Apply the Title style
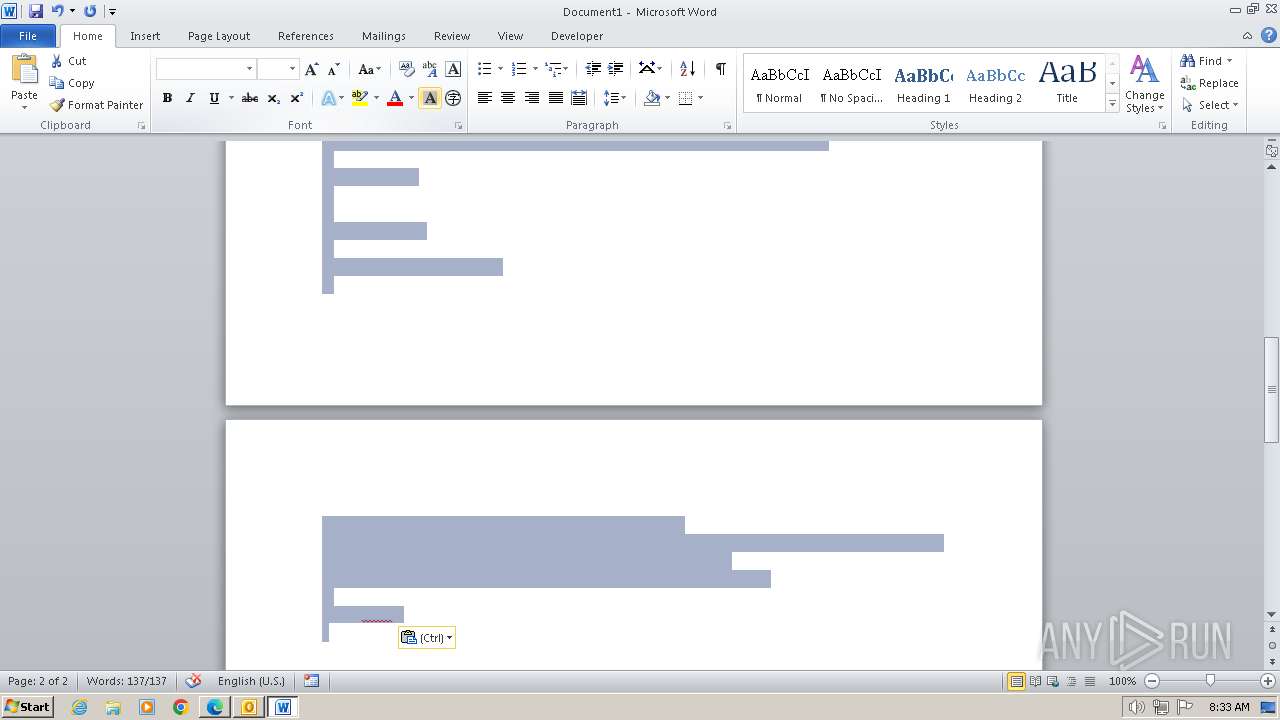Viewport: 1280px width, 720px height. coord(1067,84)
